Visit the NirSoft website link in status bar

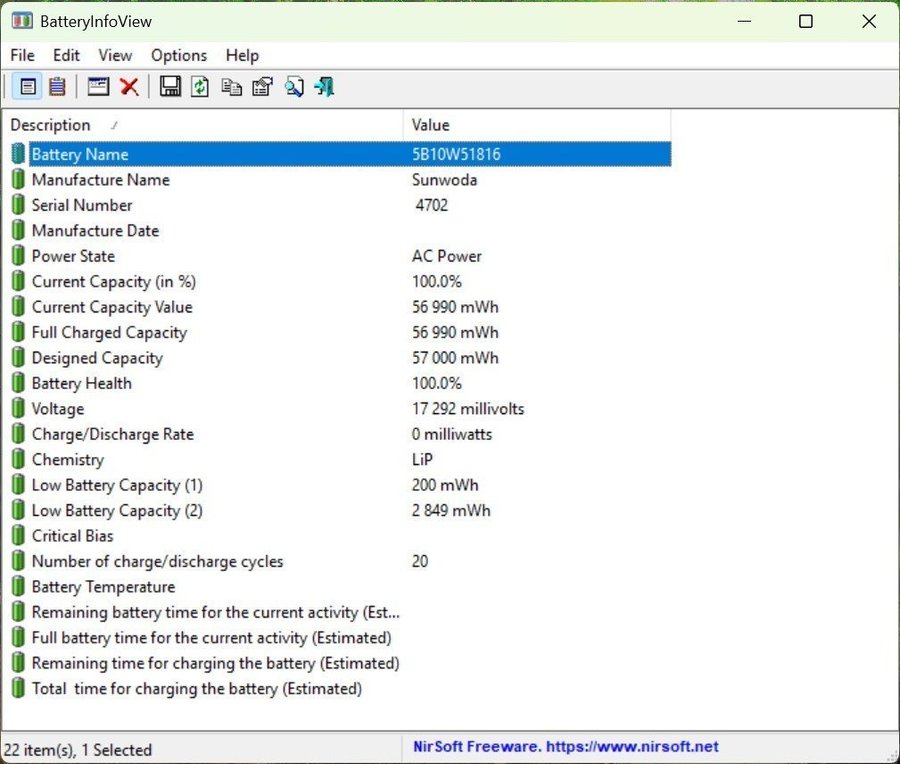(x=566, y=747)
